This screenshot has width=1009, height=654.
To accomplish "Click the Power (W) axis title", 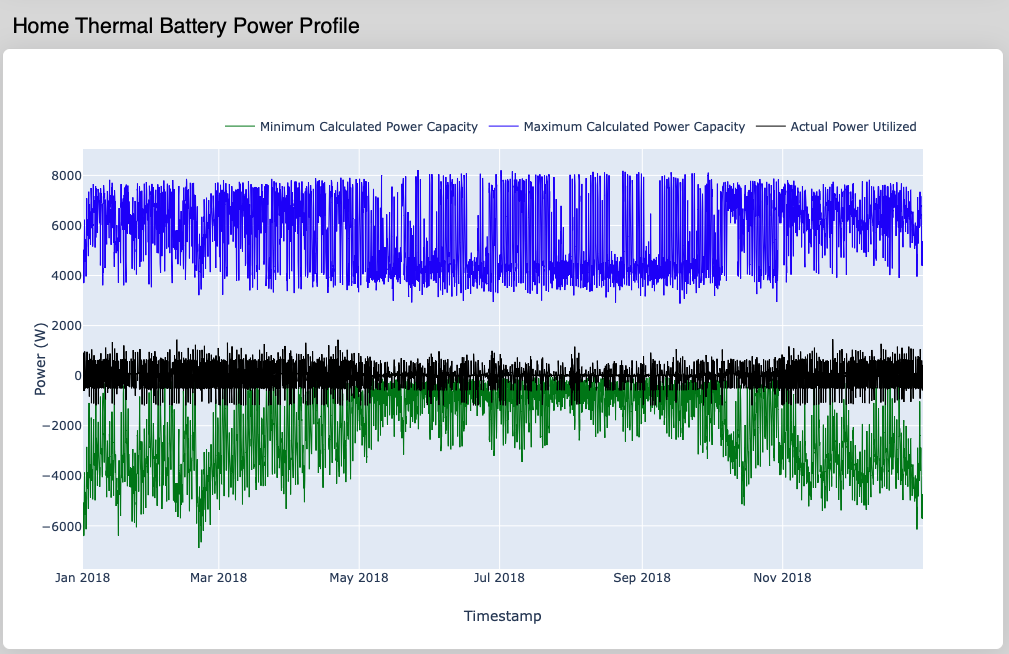I will tap(40, 359).
